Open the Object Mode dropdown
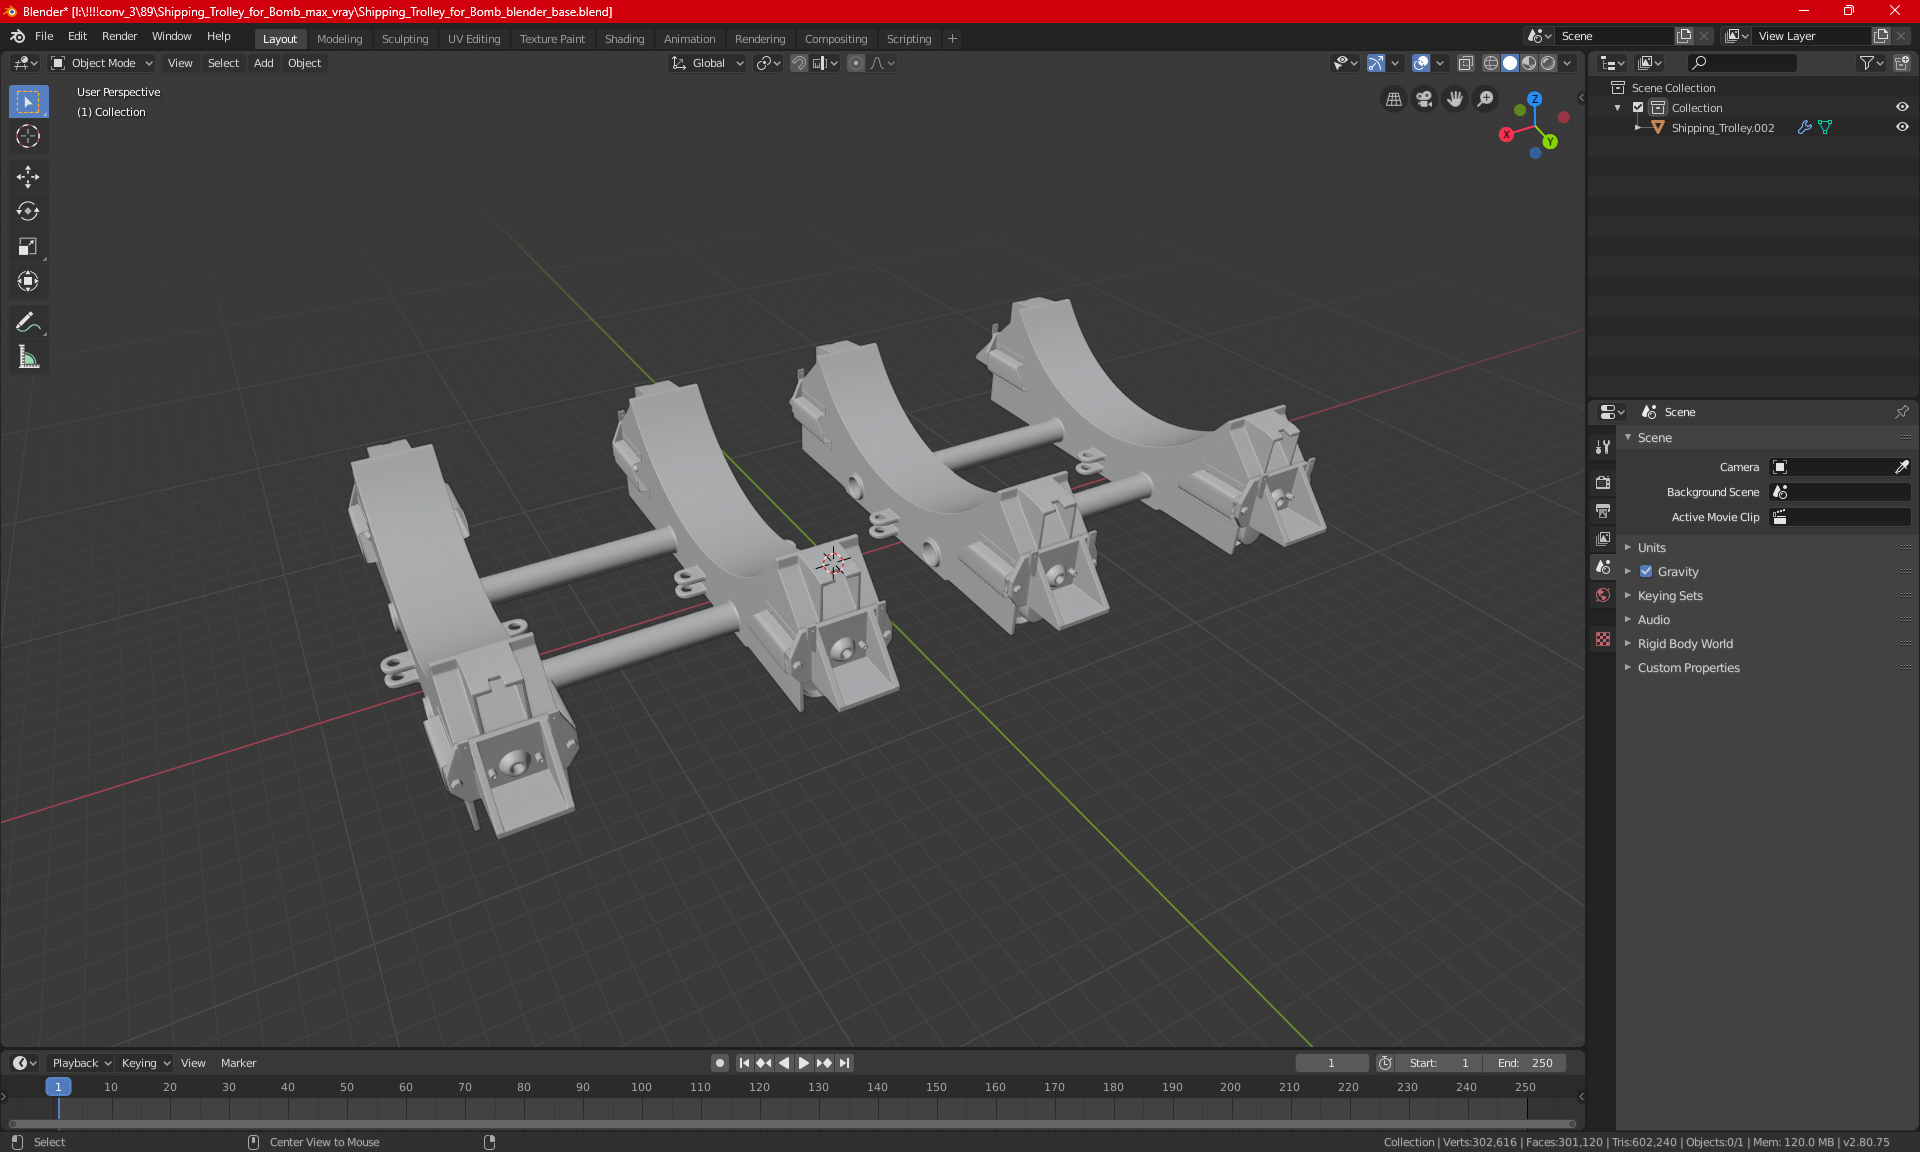 tap(102, 63)
